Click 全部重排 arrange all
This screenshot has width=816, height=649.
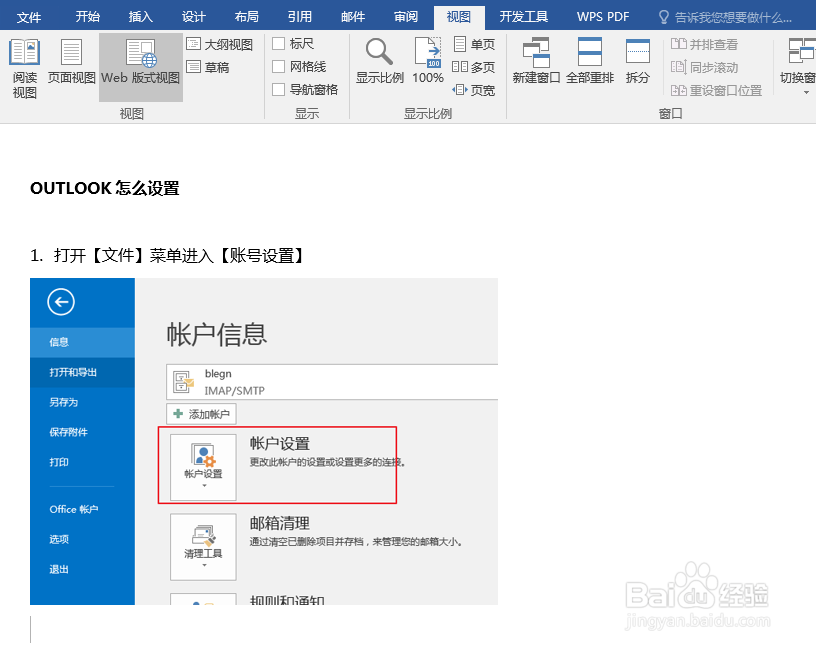[590, 61]
